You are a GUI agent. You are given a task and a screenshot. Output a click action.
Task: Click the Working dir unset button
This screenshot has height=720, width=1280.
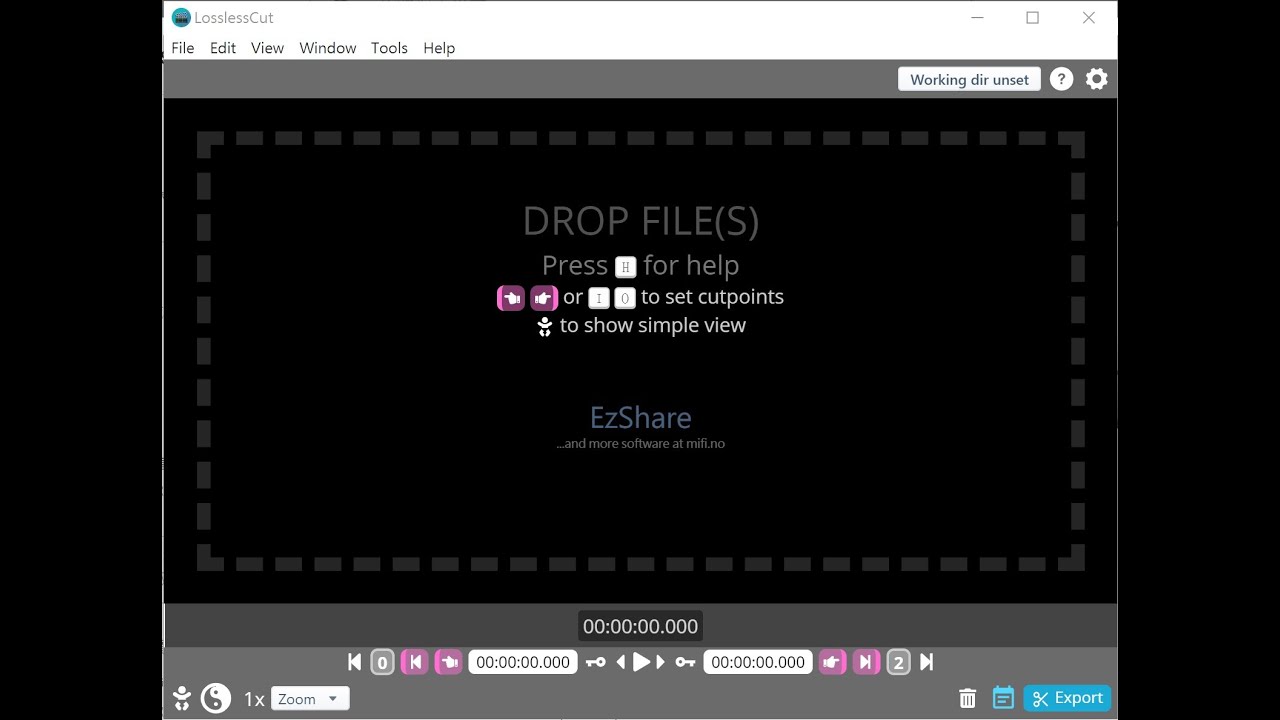click(969, 79)
